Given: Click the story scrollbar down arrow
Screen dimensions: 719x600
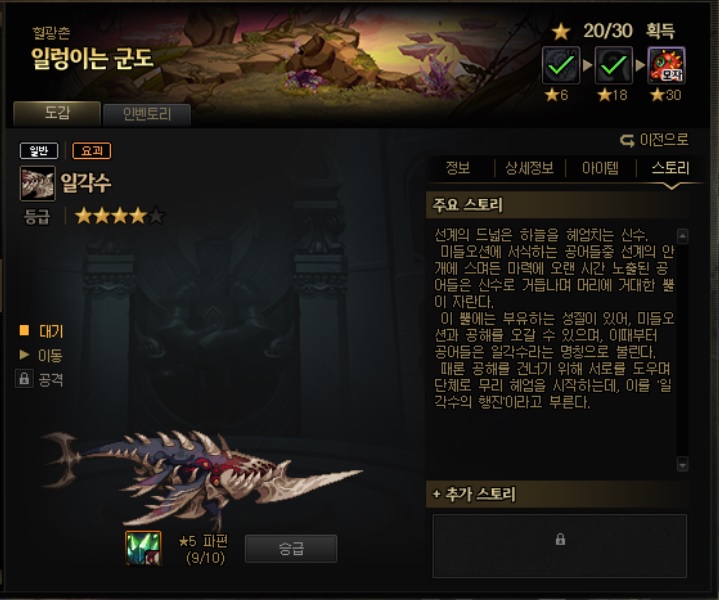Looking at the screenshot, I should (682, 464).
